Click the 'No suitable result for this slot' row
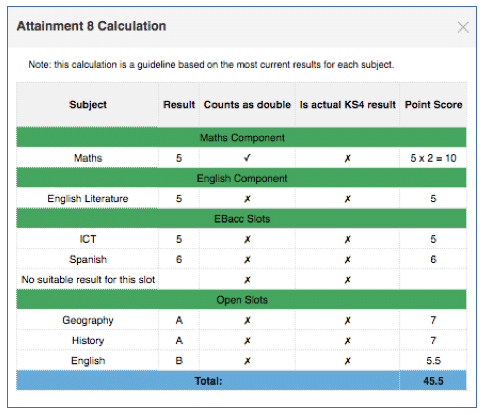Image resolution: width=486 pixels, height=415 pixels. tap(241, 279)
